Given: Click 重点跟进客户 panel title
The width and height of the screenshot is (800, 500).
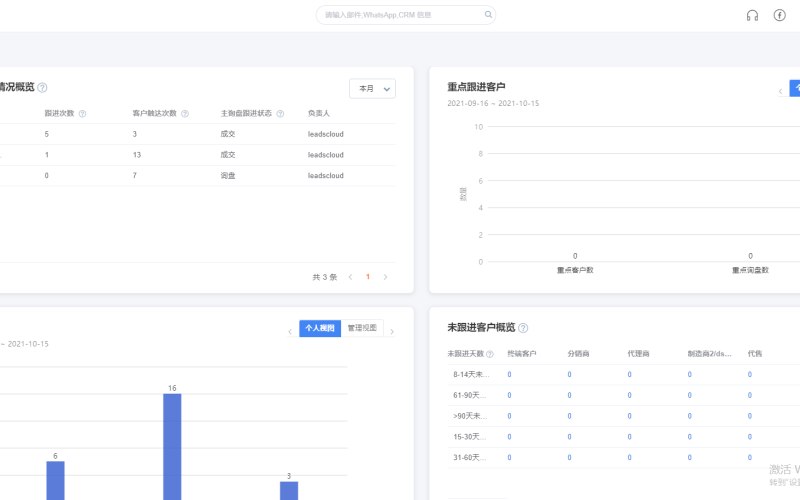Looking at the screenshot, I should [x=476, y=87].
